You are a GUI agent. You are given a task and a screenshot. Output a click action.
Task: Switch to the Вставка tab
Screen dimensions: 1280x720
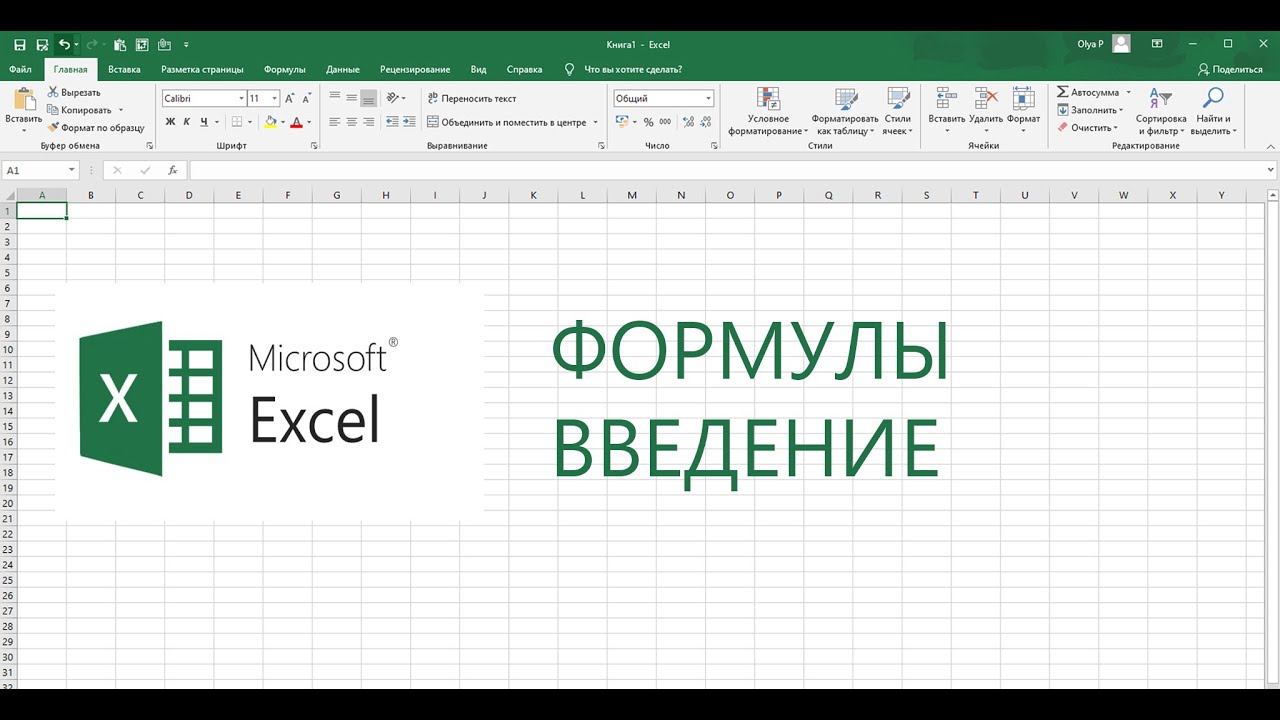tap(124, 70)
